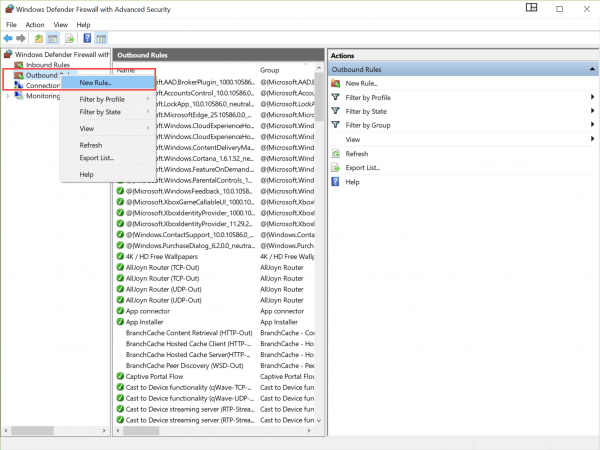
Task: Open Filter by State arrow in Actions pane
Action: click(x=592, y=111)
